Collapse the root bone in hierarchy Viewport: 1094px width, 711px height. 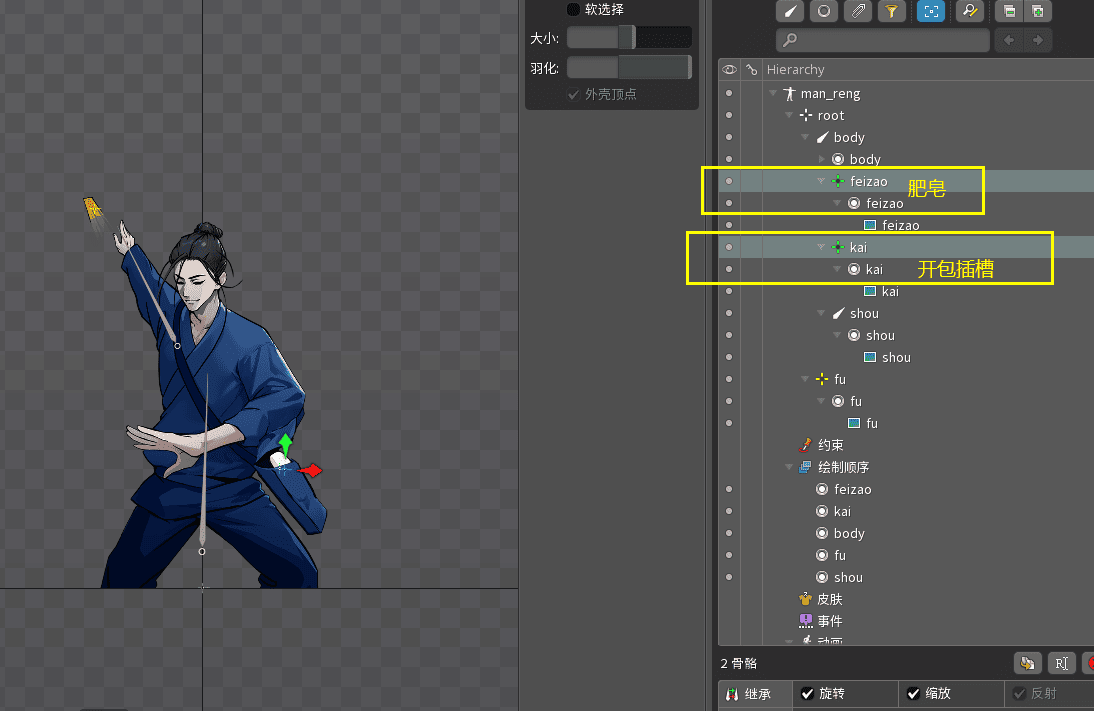790,116
